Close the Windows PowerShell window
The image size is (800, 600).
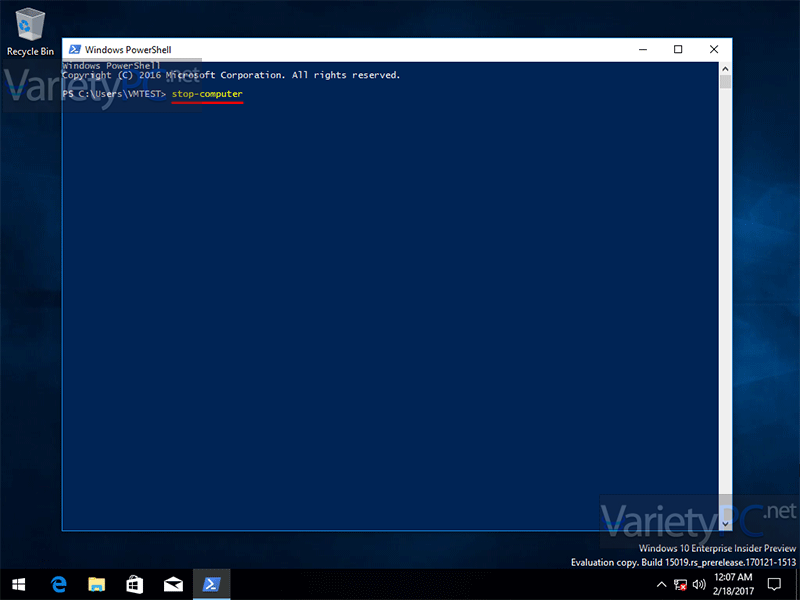714,49
